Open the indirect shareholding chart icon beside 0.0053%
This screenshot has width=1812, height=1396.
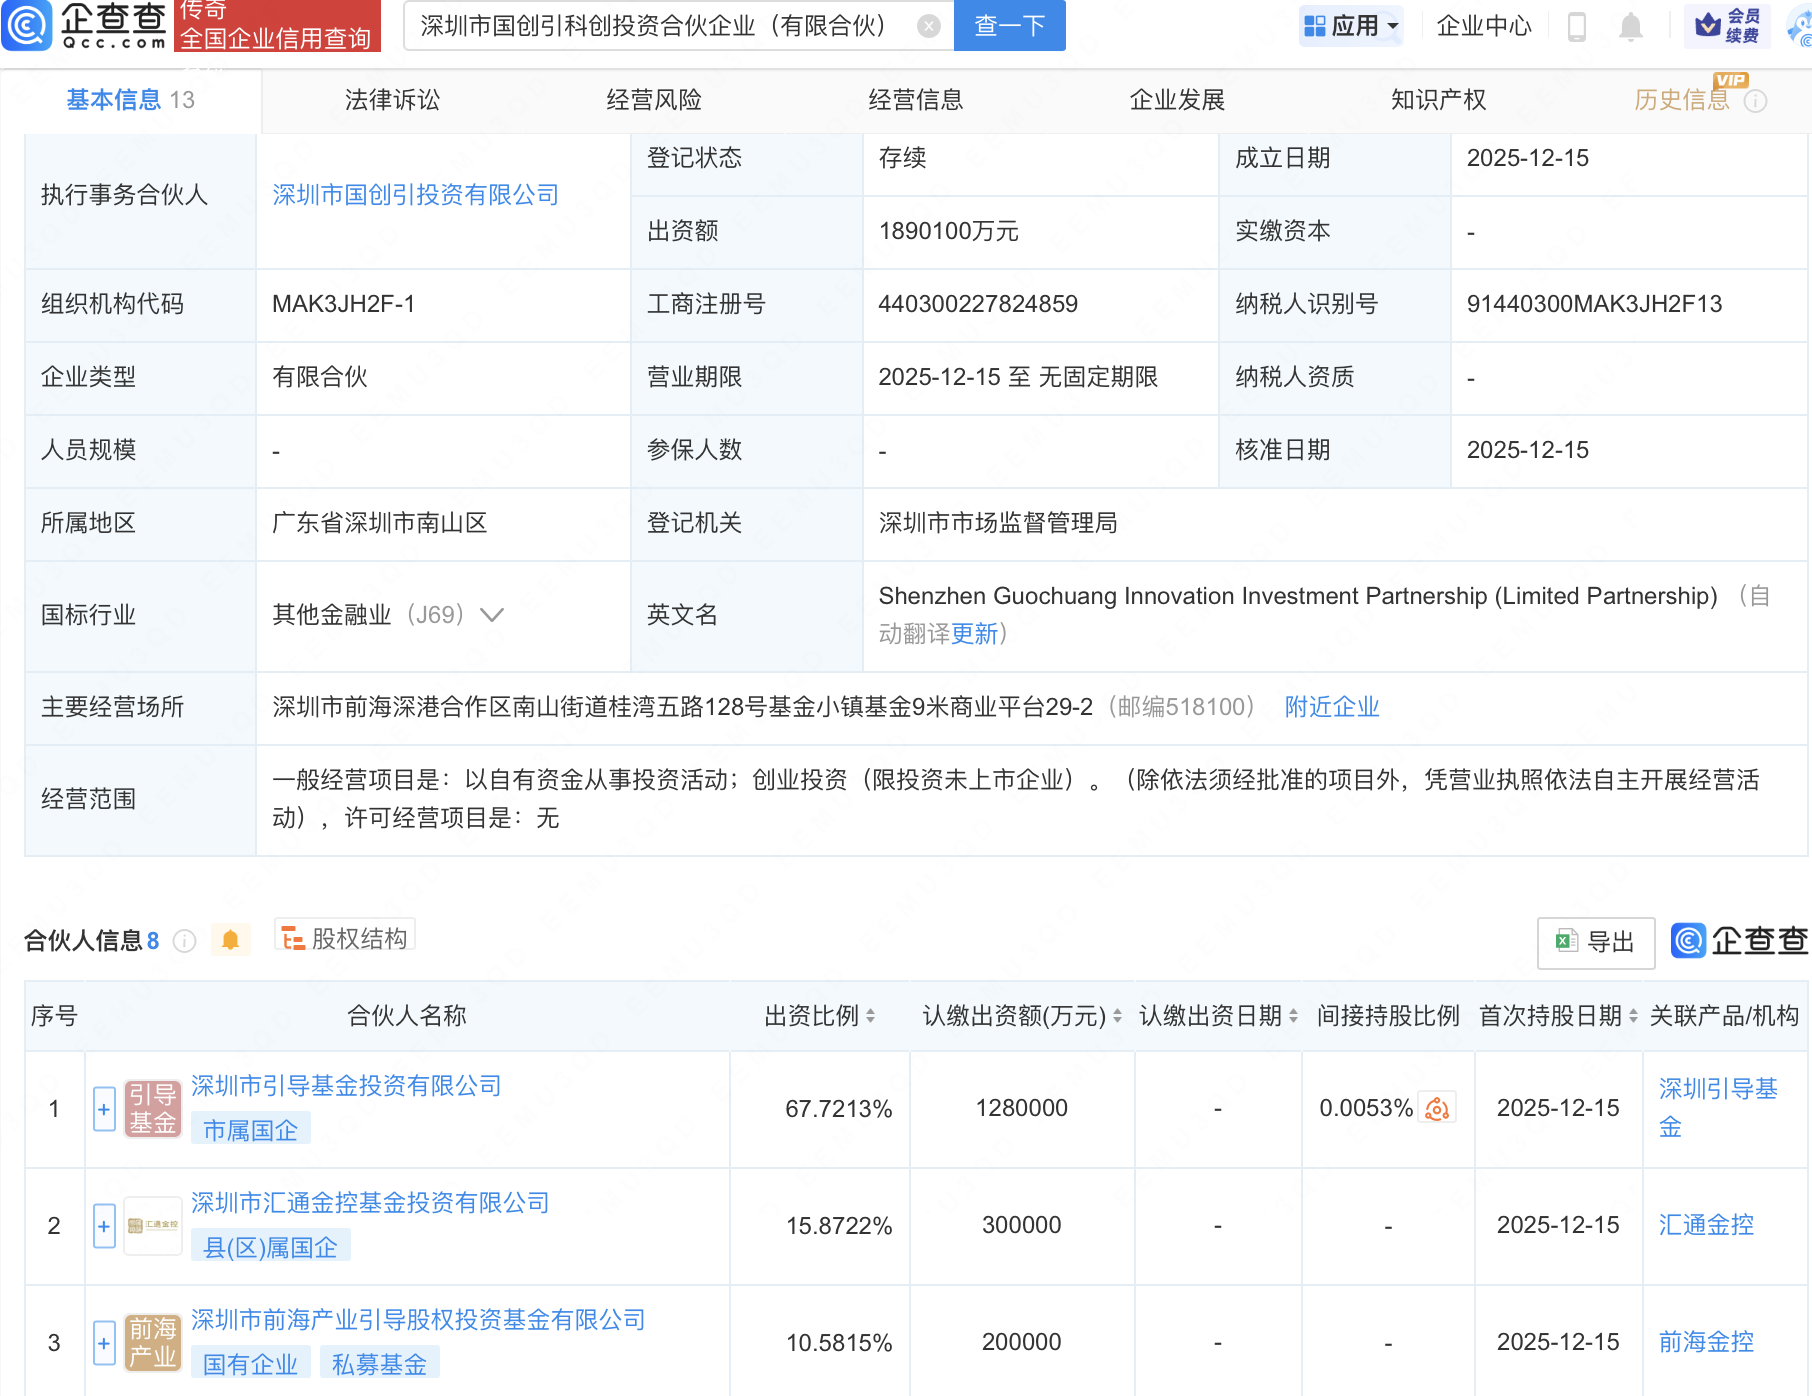point(1437,1108)
